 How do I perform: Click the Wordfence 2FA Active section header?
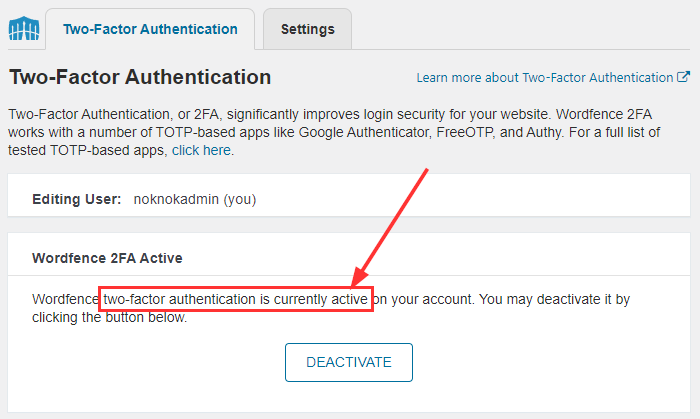tap(107, 258)
